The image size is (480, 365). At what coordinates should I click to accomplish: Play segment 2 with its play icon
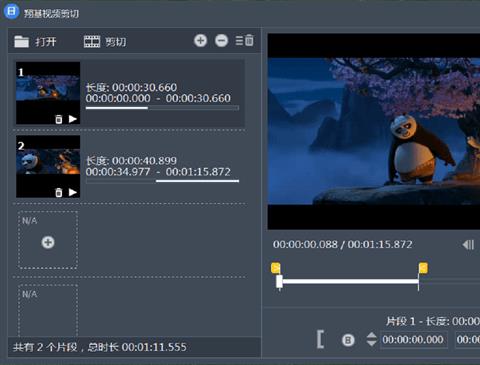tap(73, 192)
